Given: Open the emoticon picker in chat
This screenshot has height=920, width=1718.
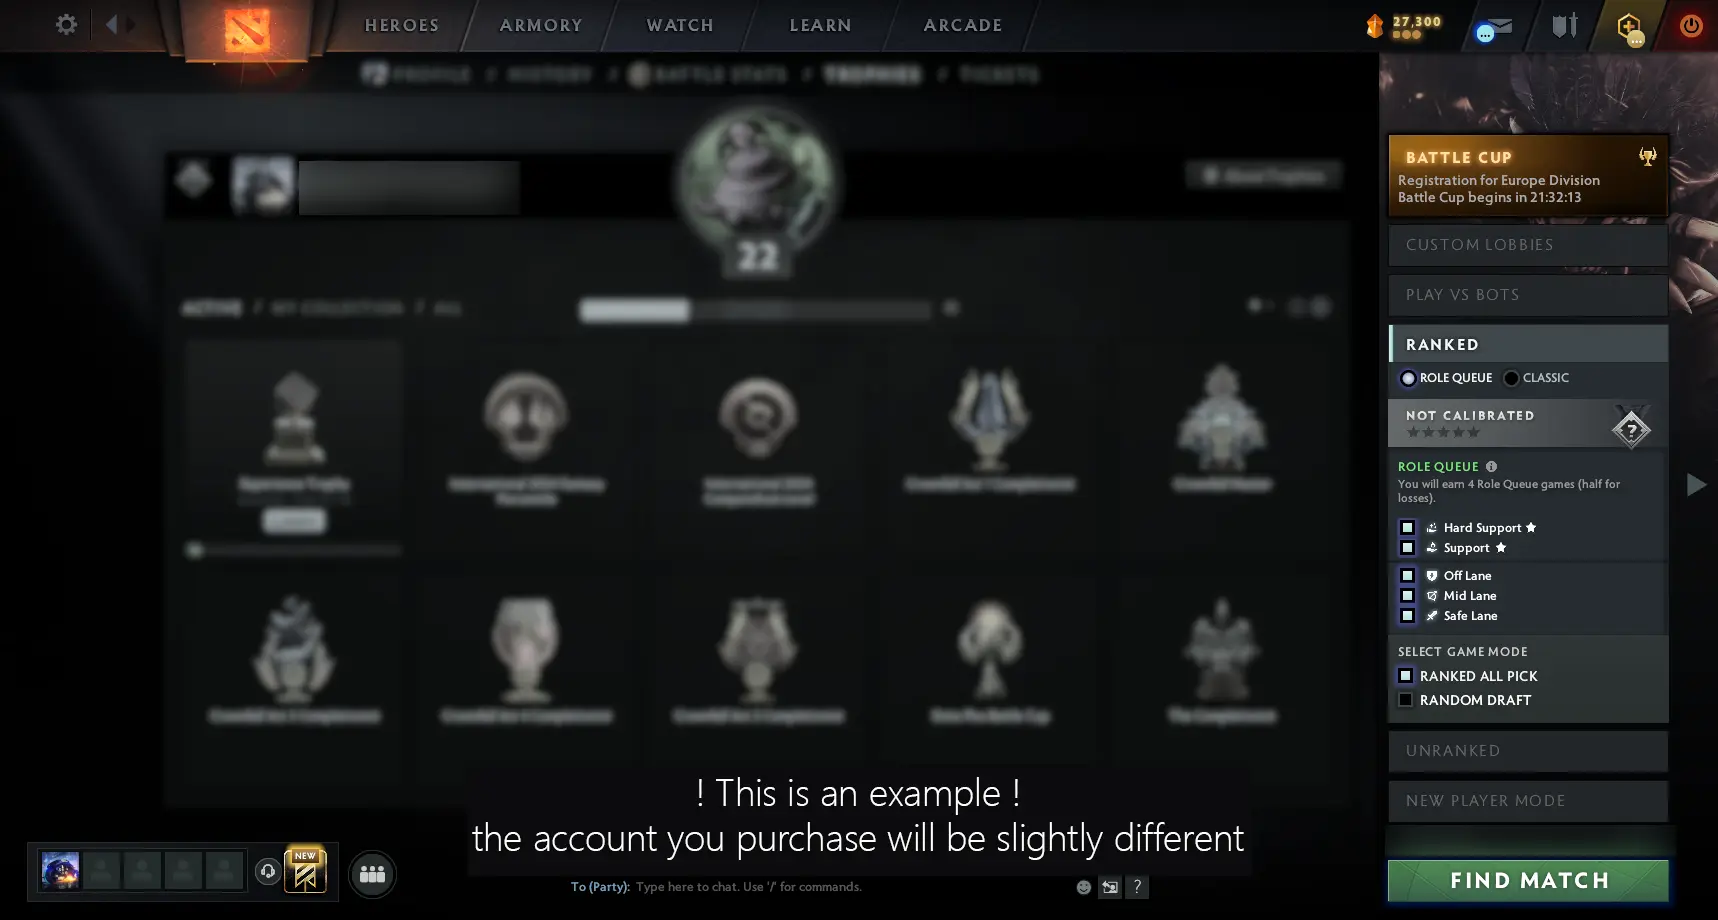Looking at the screenshot, I should pos(1083,887).
